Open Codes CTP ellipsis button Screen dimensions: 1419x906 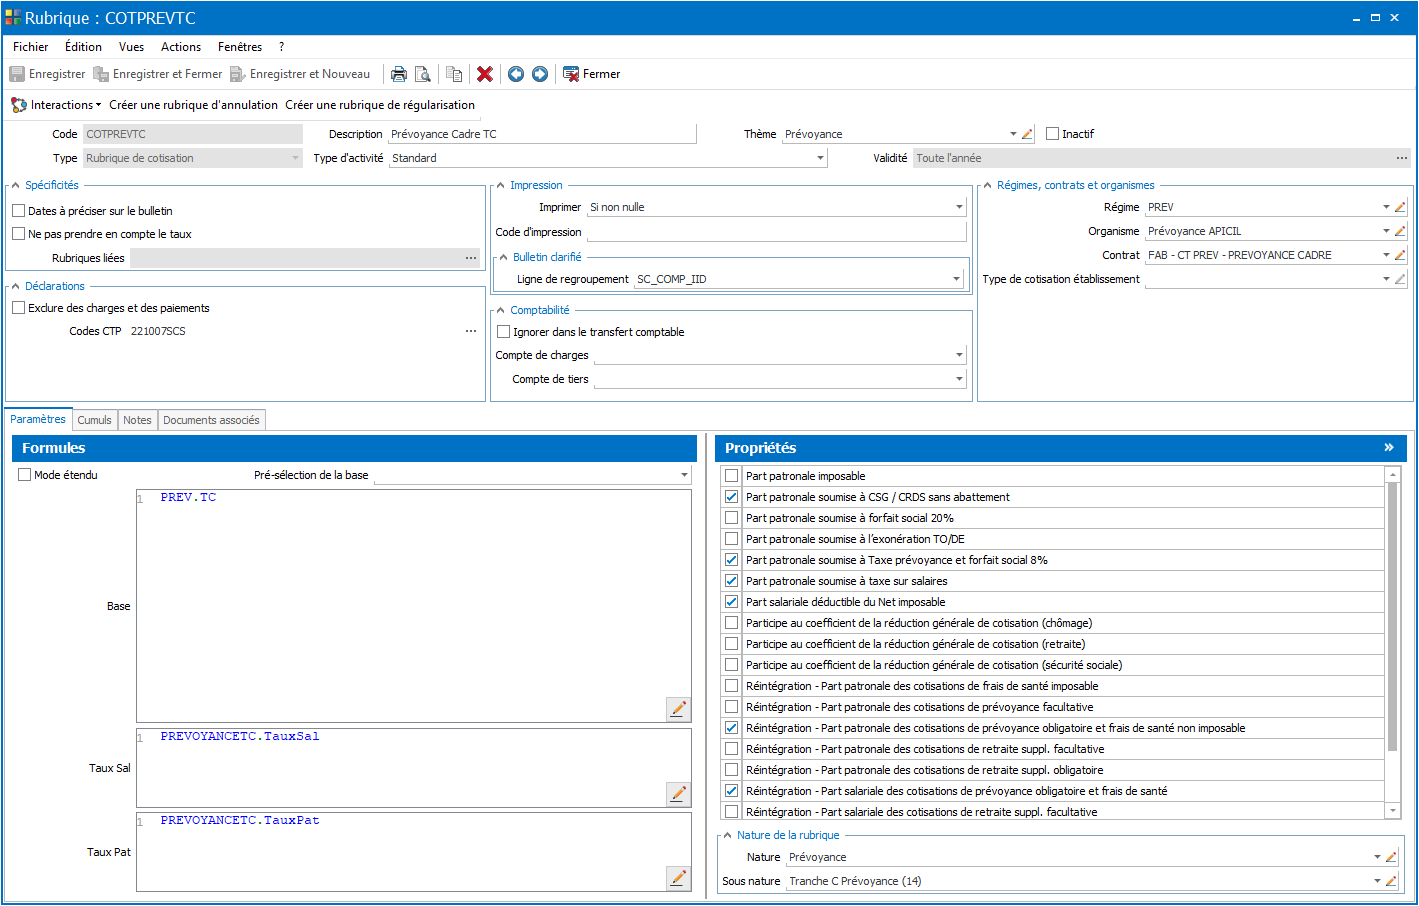(471, 331)
